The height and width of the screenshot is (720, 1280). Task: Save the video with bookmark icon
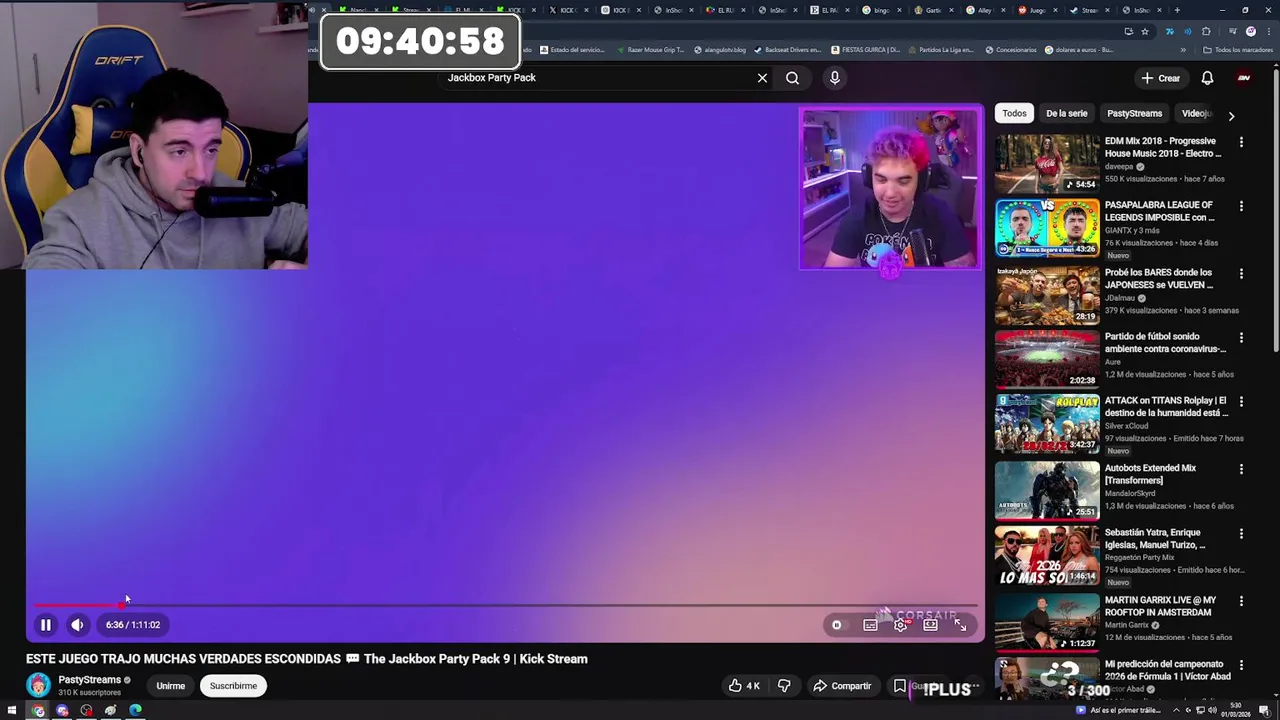[899, 686]
